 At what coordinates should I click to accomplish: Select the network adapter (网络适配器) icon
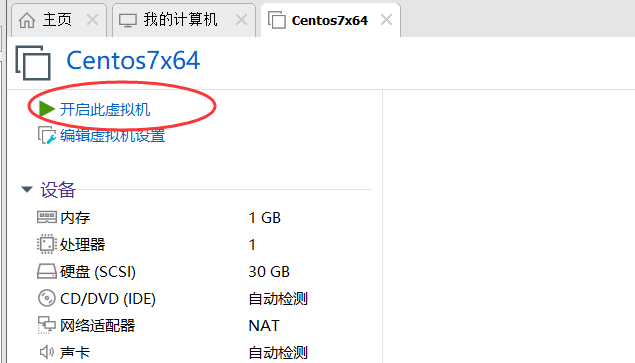[x=47, y=325]
